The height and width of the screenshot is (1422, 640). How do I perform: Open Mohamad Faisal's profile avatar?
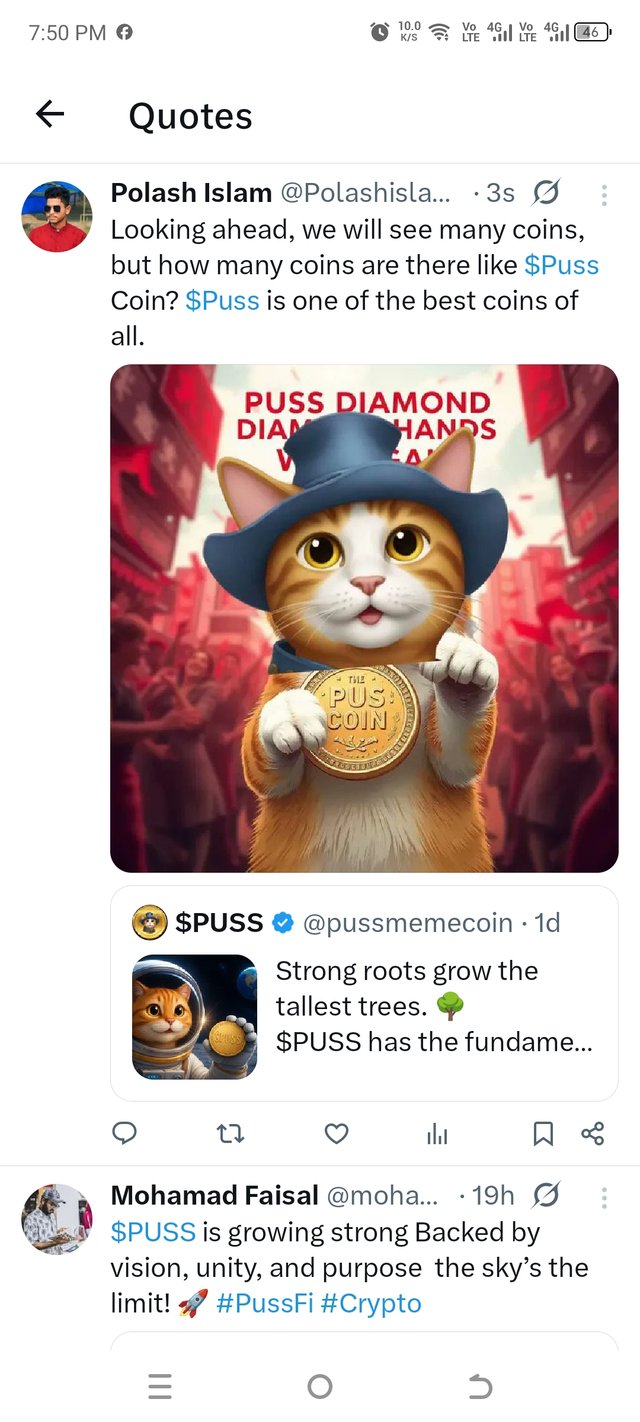click(57, 1219)
